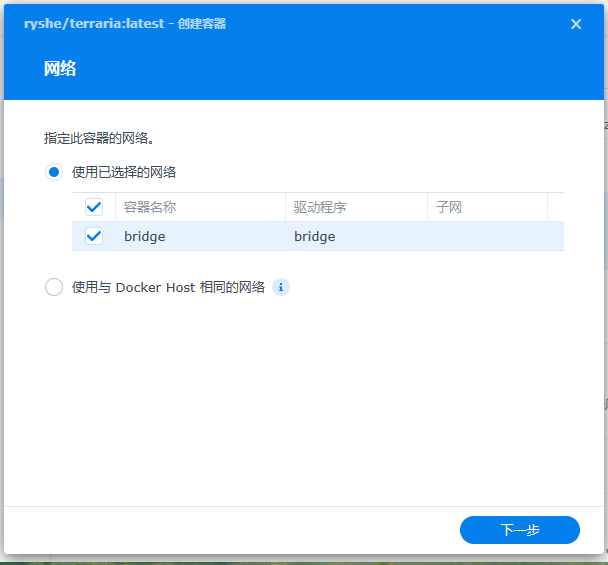The height and width of the screenshot is (565, 608).
Task: Open the info icon beside Docker Host option
Action: pos(281,287)
